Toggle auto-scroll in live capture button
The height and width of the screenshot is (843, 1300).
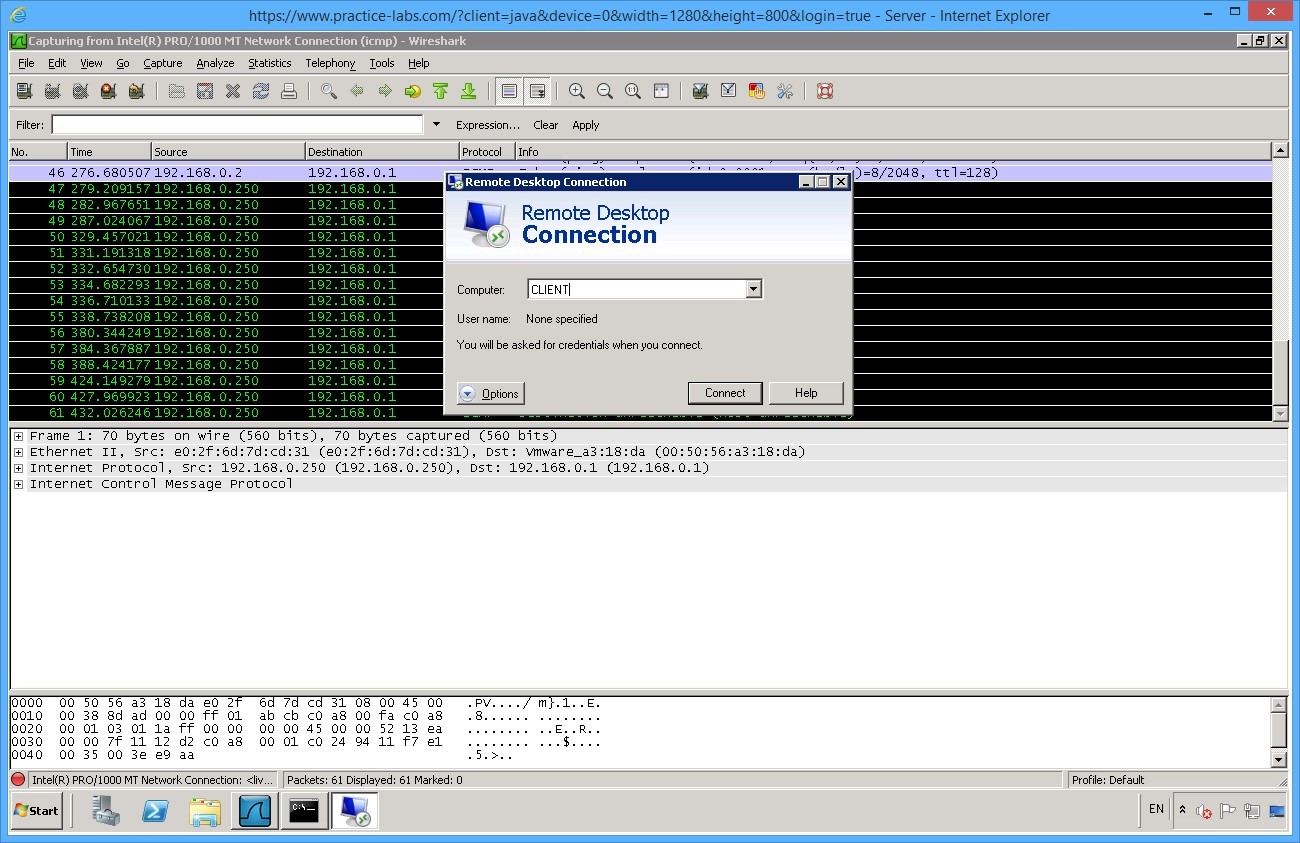(x=537, y=91)
